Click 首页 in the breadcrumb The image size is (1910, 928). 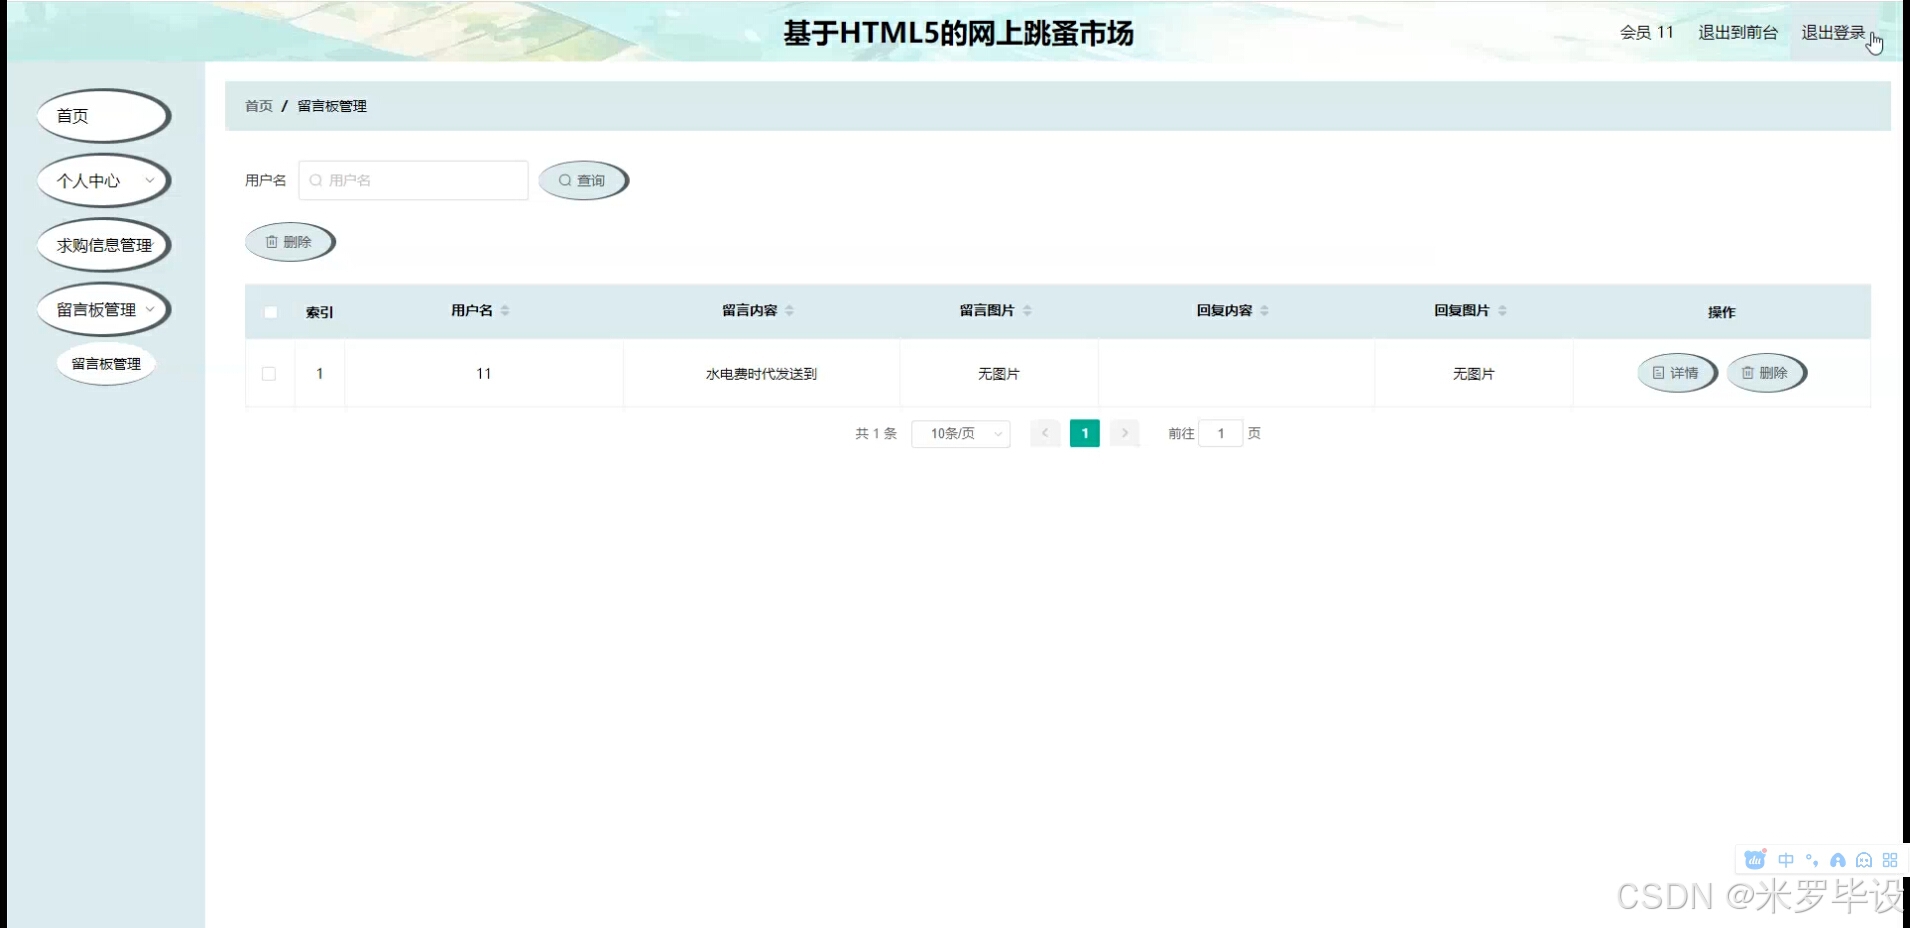(259, 106)
